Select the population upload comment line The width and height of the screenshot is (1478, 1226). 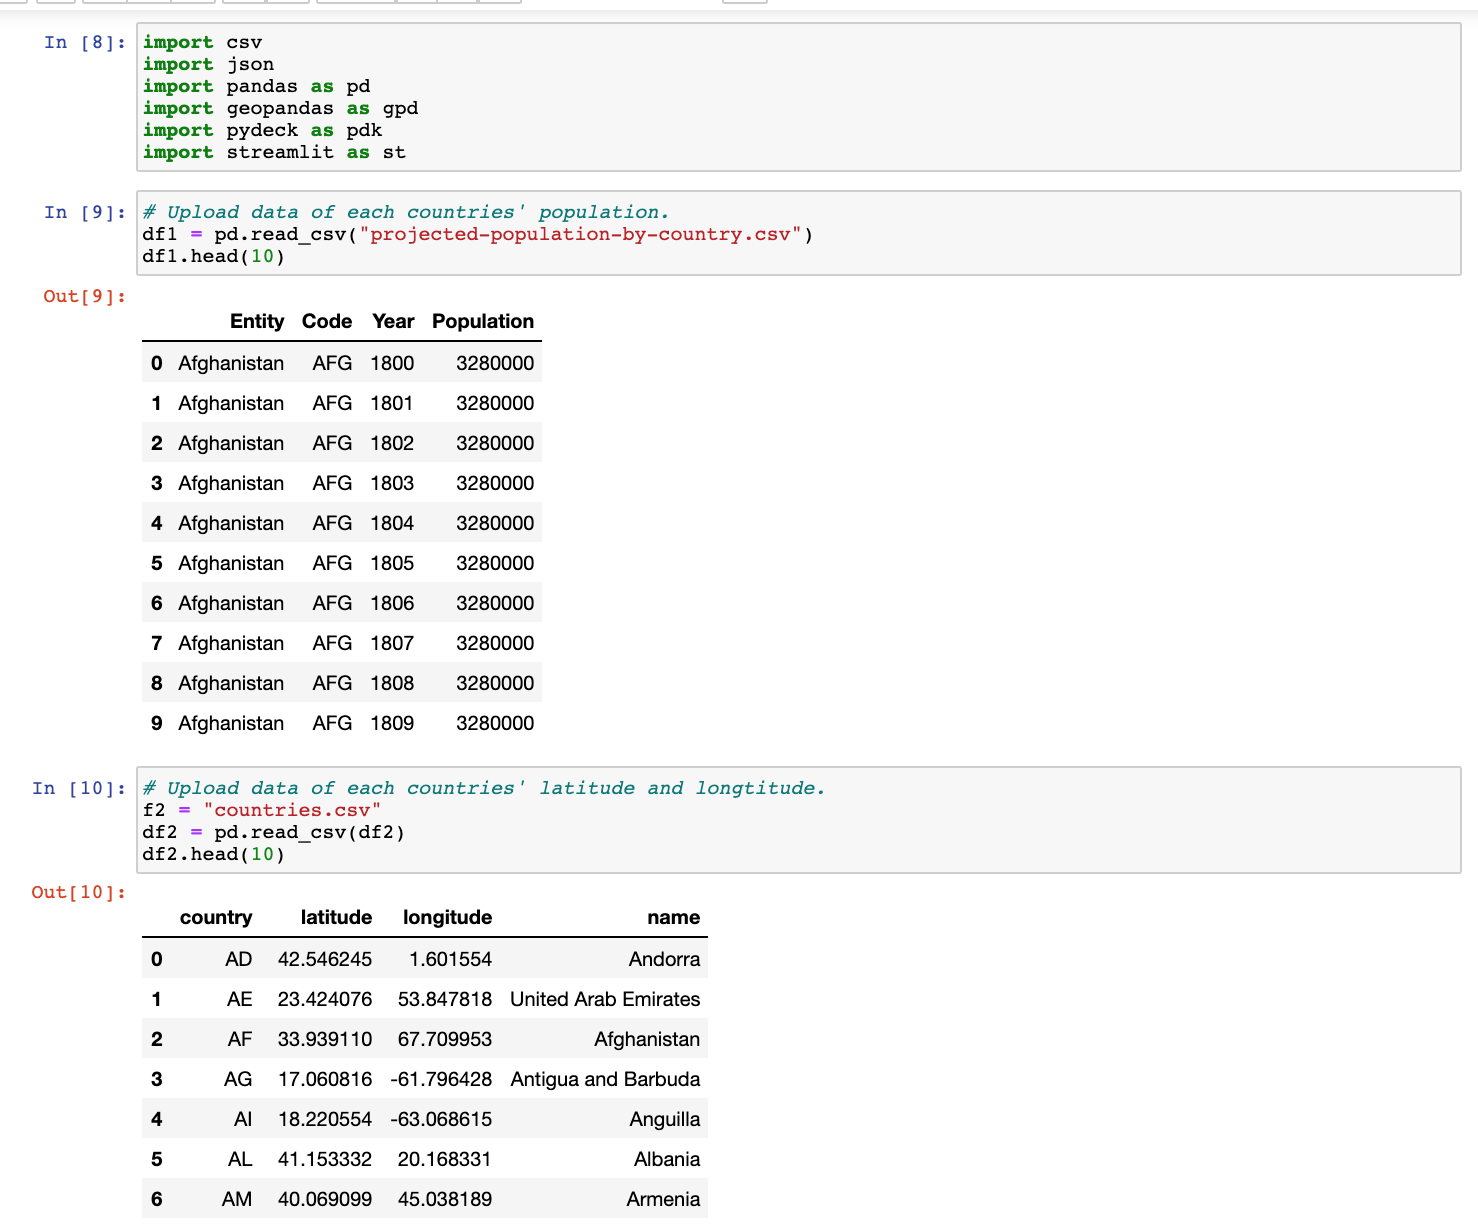[x=404, y=211]
